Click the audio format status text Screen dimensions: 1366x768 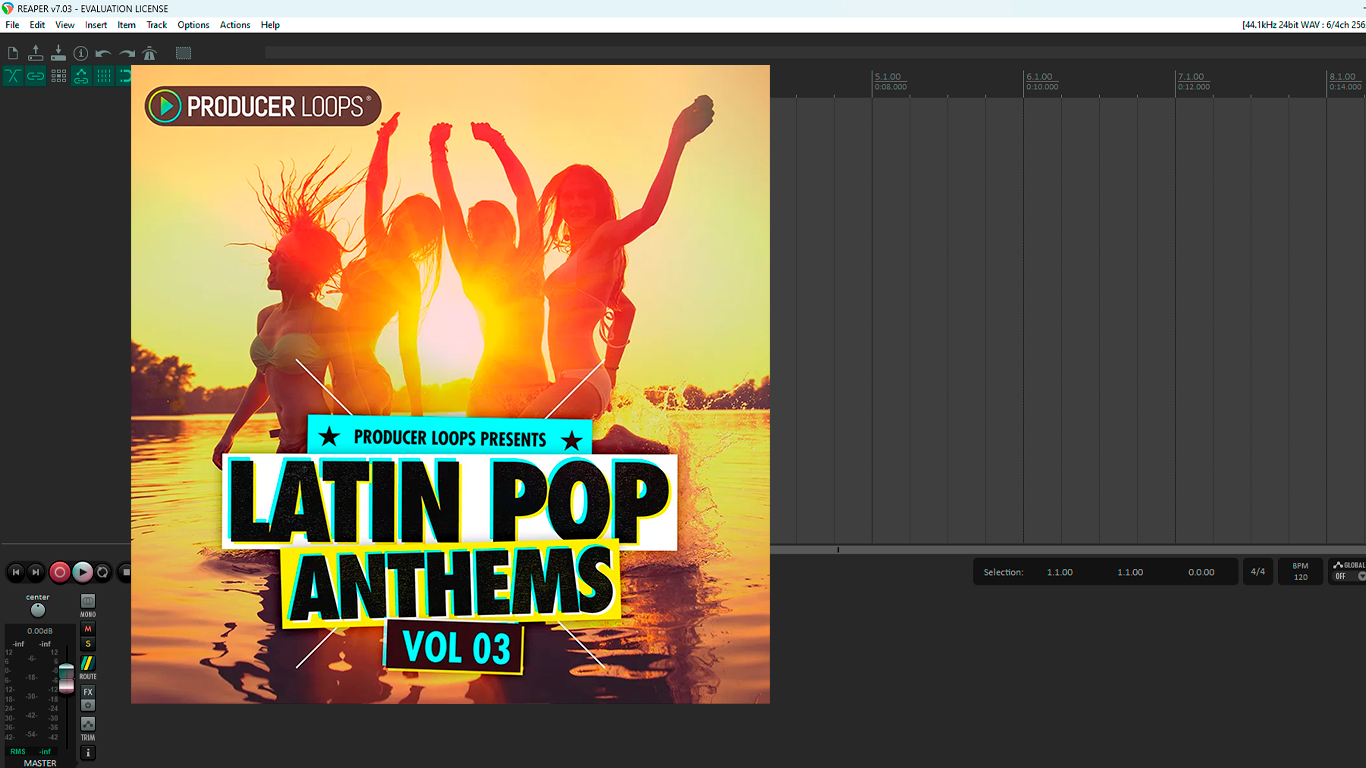pyautogui.click(x=1302, y=25)
